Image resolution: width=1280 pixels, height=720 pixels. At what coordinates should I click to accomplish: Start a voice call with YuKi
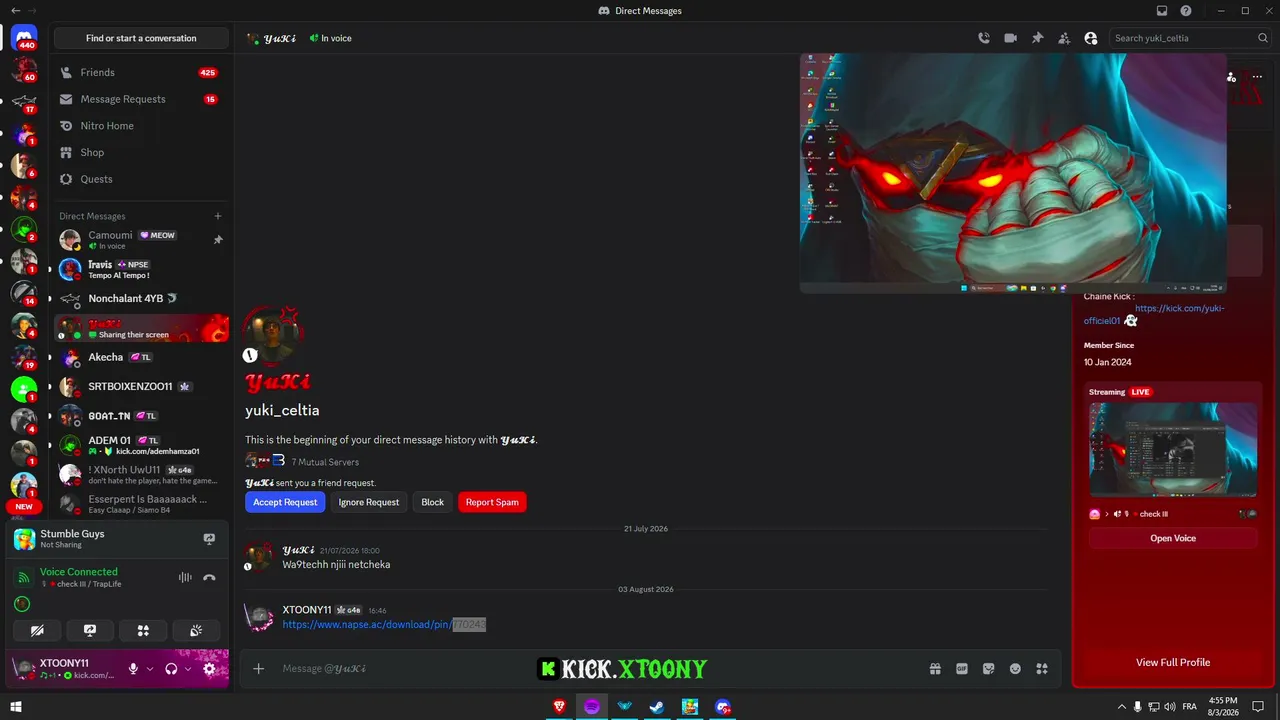pos(984,38)
